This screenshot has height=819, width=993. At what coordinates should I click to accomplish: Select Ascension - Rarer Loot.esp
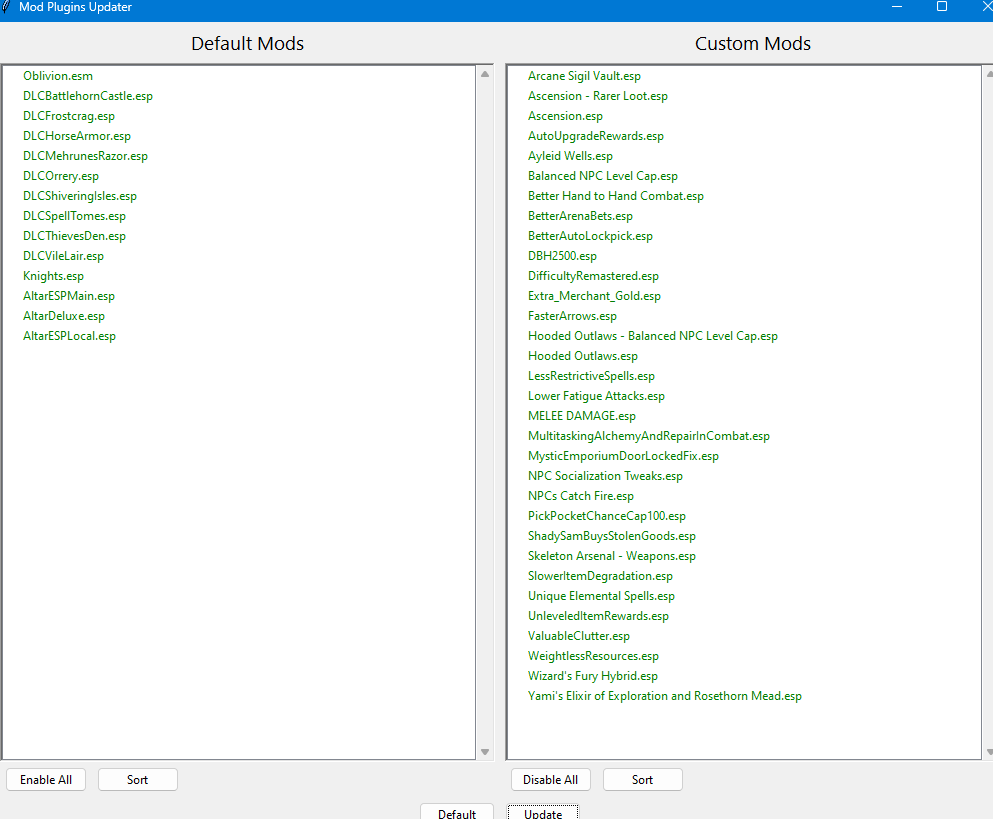tap(597, 96)
